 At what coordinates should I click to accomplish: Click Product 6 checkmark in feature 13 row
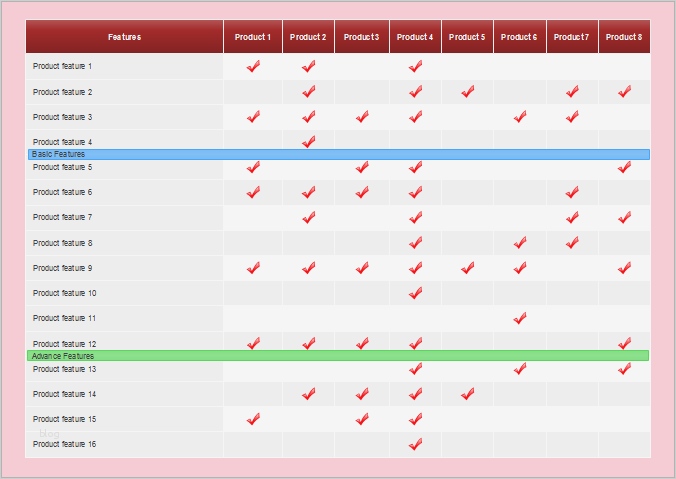[520, 369]
